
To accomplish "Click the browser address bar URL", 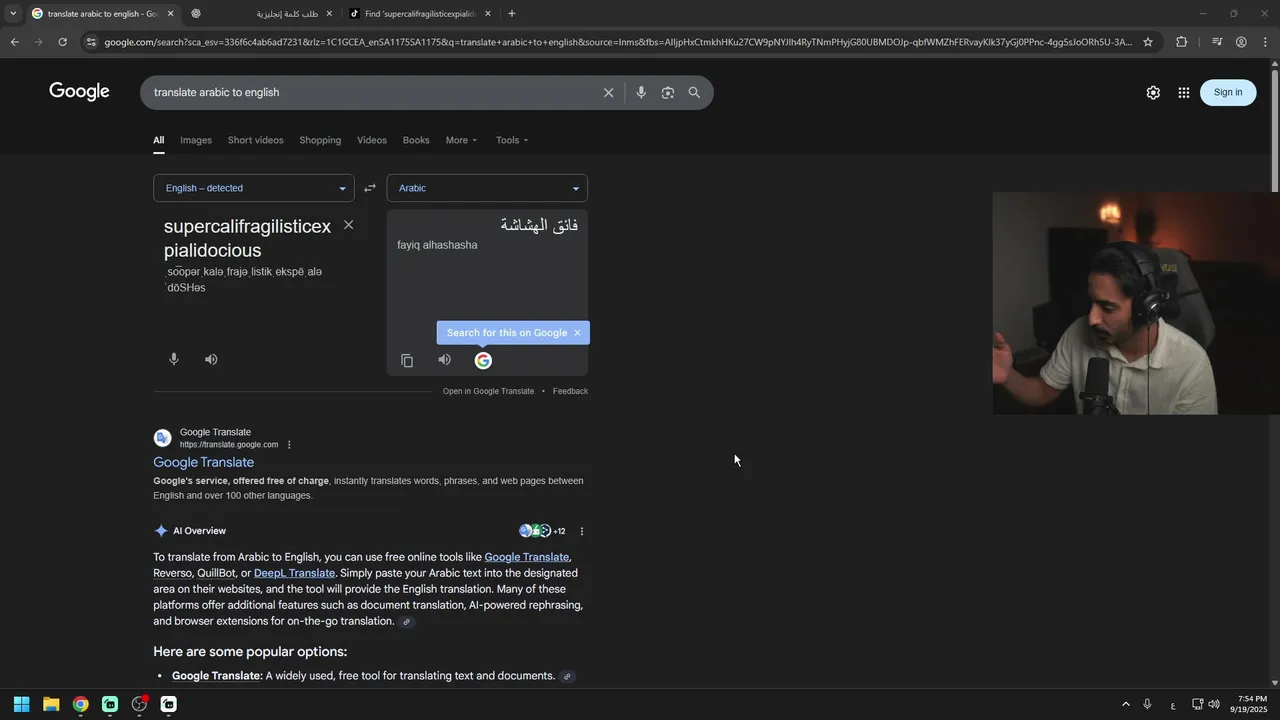I will (x=618, y=42).
